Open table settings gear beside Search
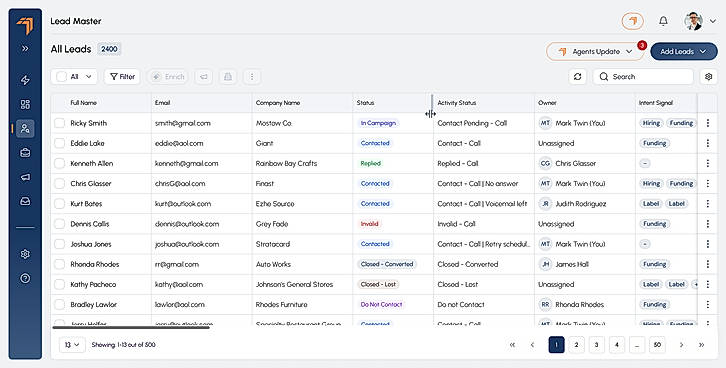Viewport: 726px width, 368px height. pos(708,77)
